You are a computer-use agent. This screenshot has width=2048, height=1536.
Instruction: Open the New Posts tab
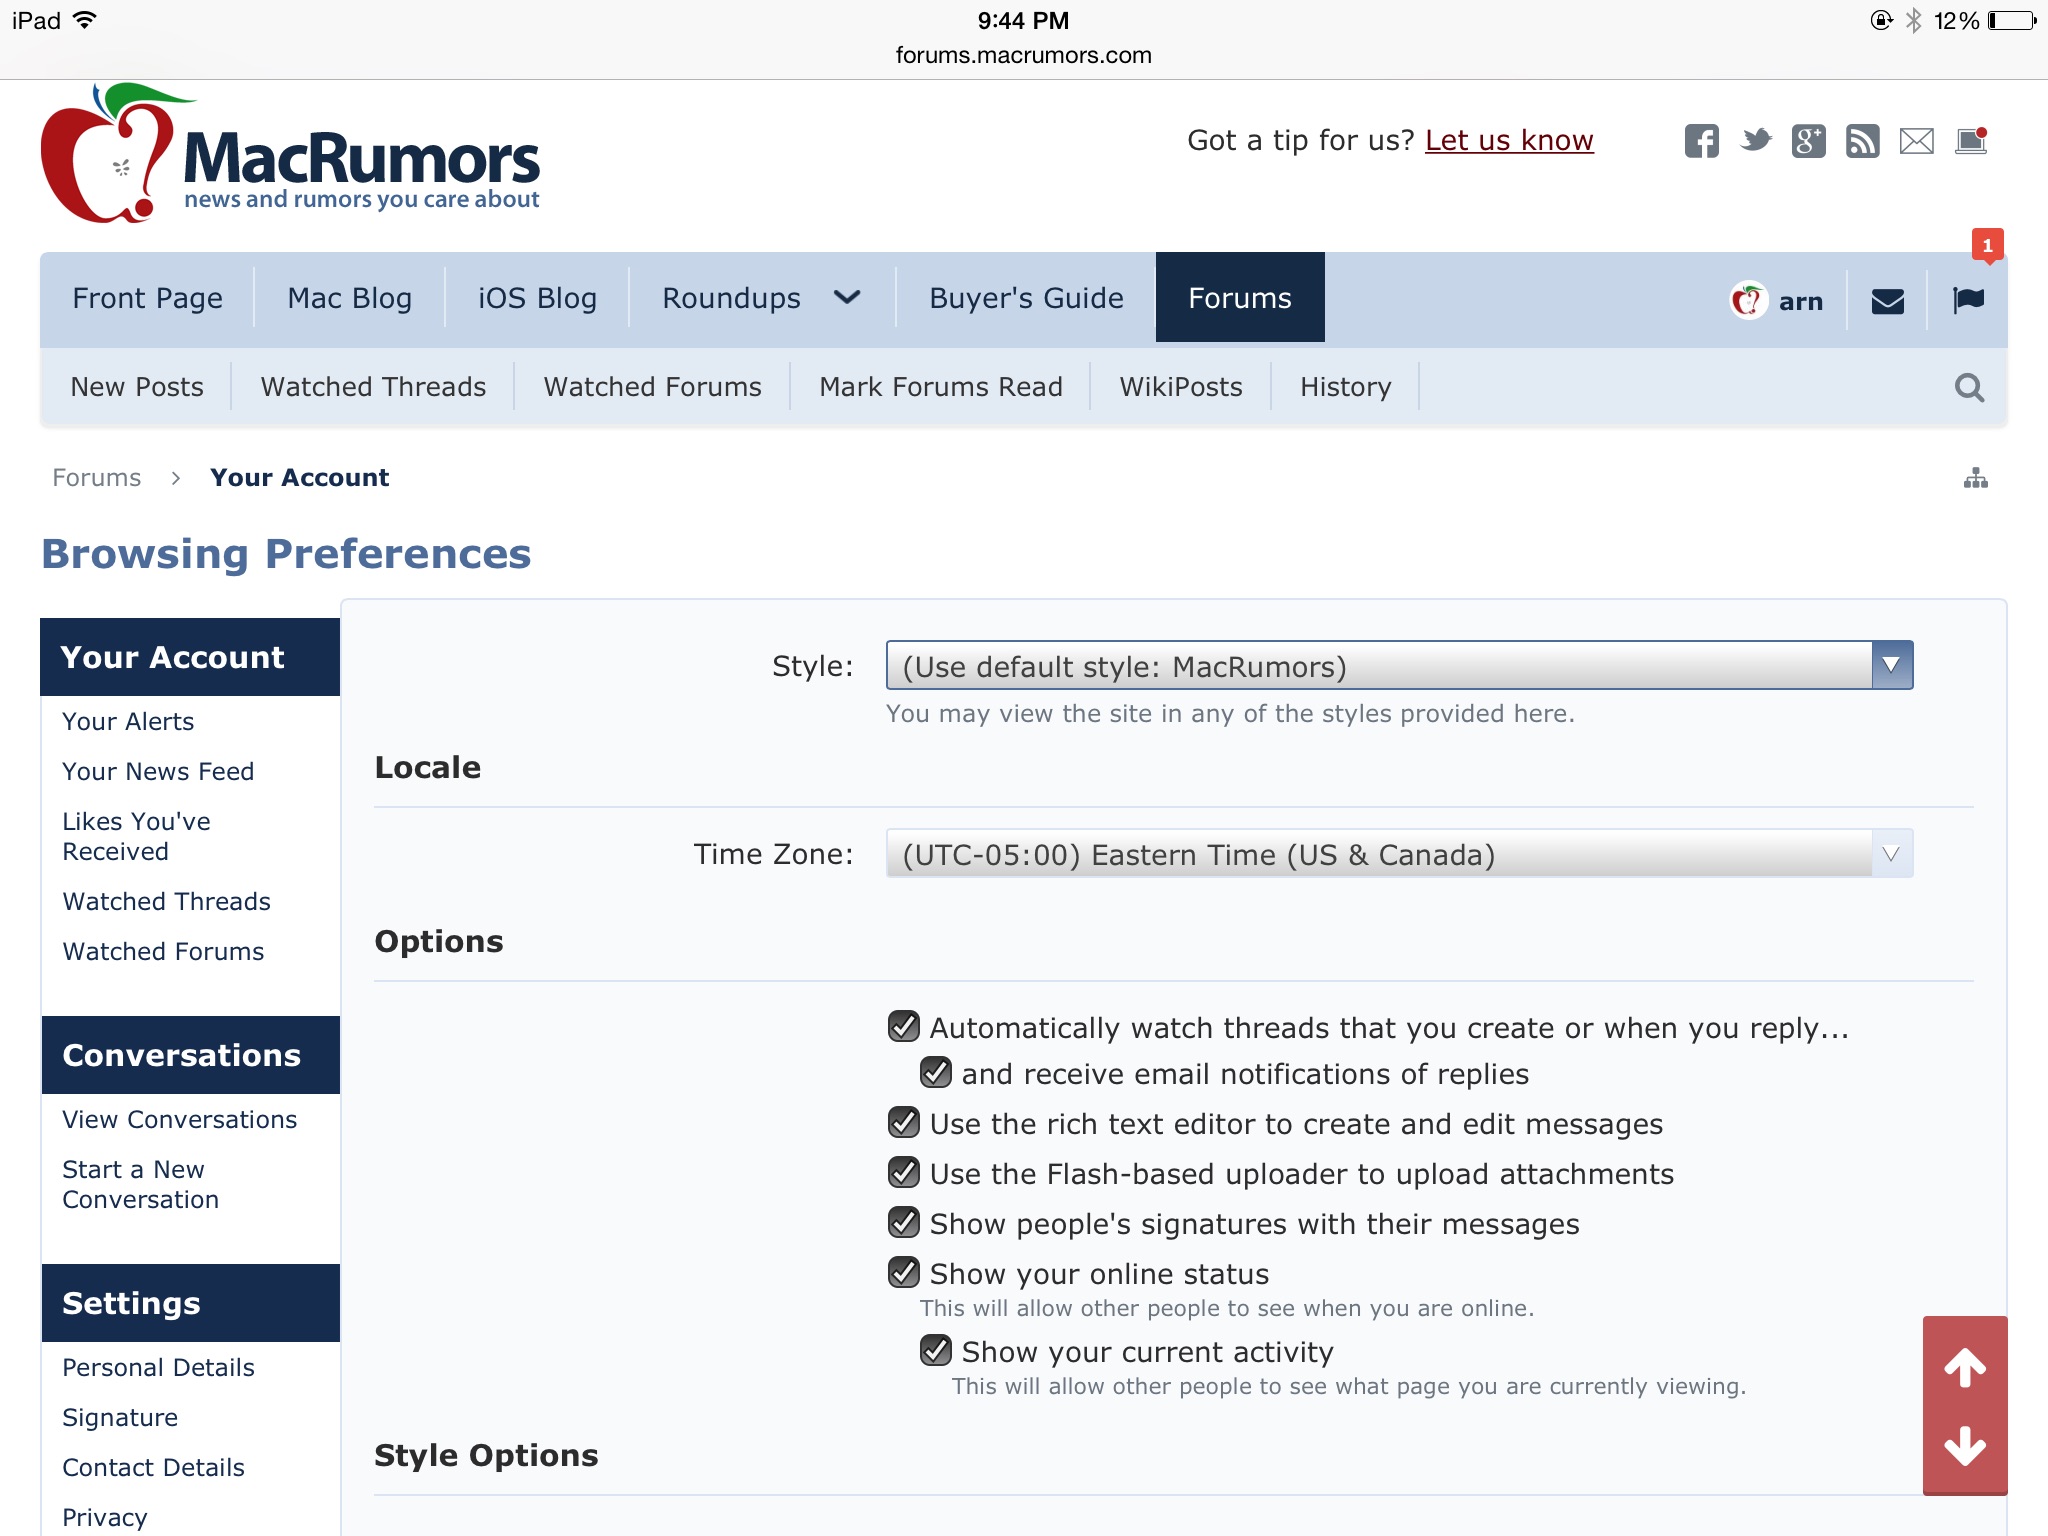click(137, 387)
